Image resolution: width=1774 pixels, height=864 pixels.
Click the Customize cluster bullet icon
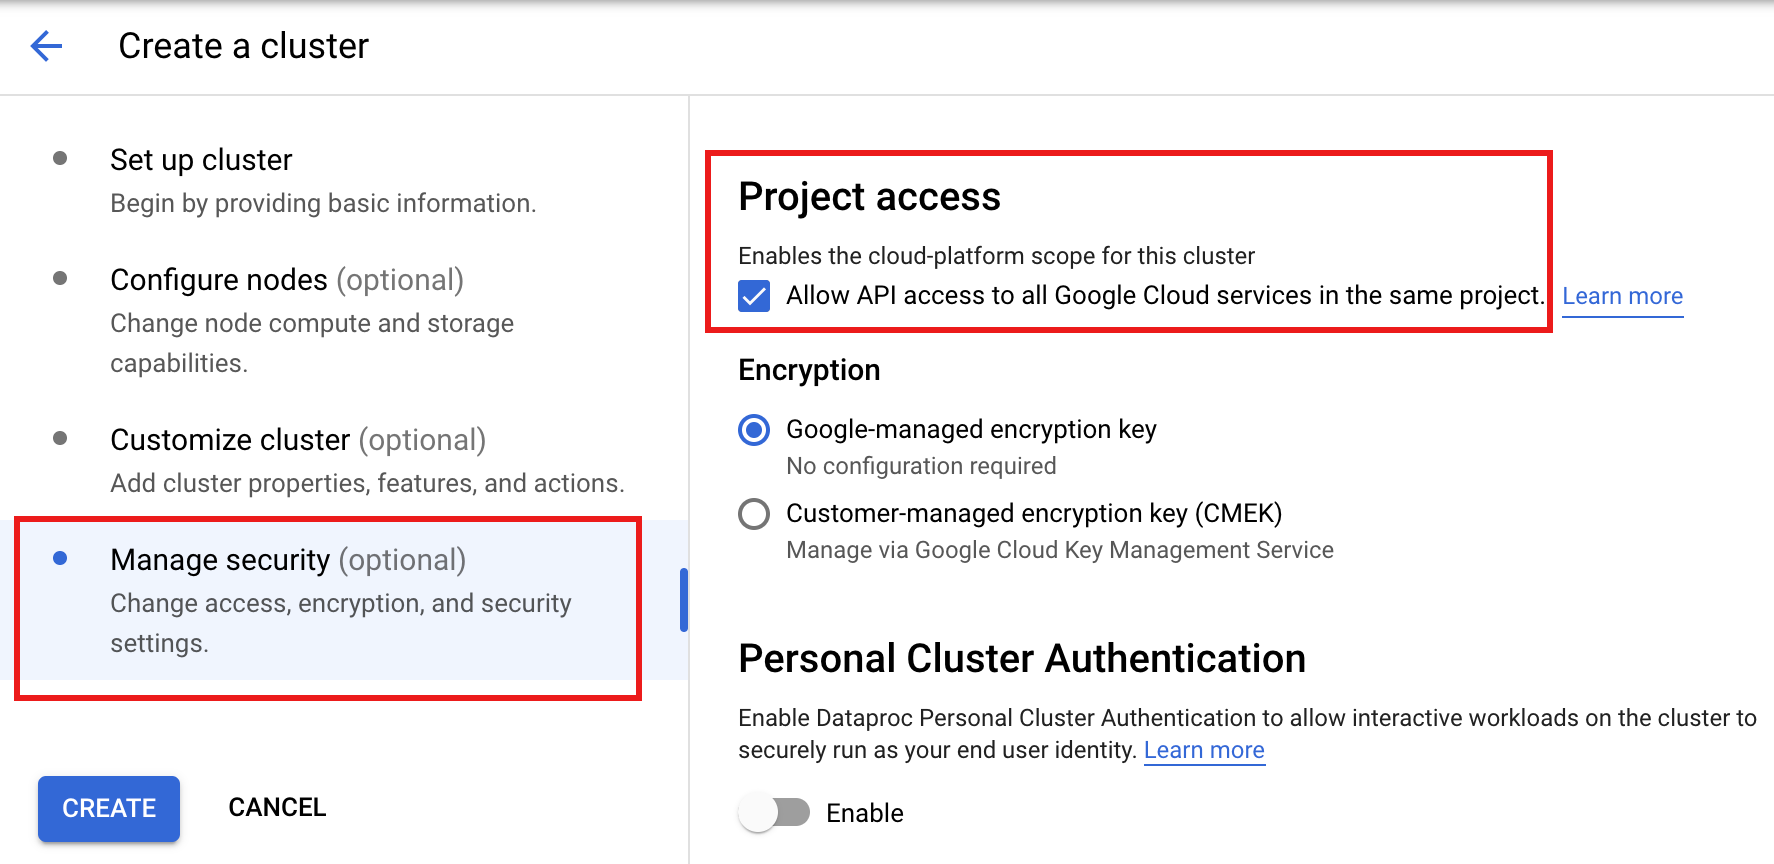[x=60, y=438]
